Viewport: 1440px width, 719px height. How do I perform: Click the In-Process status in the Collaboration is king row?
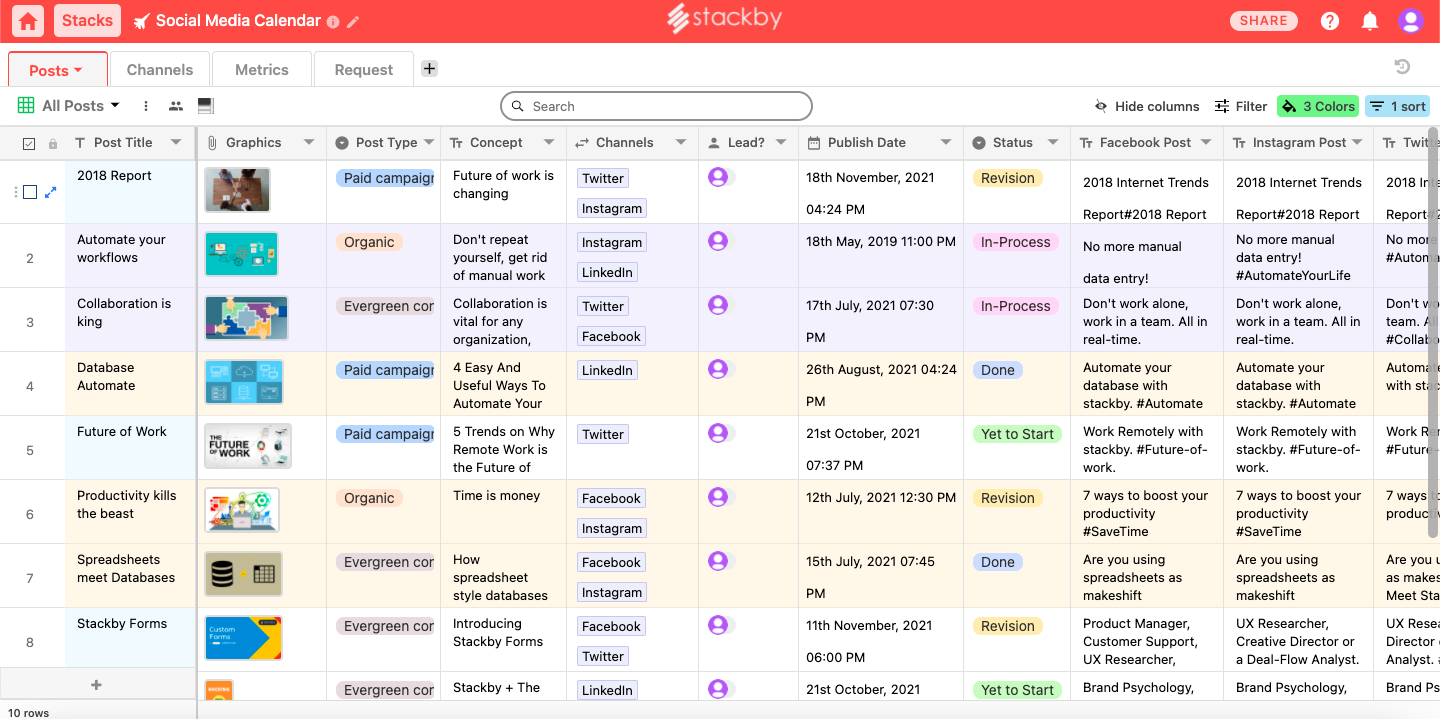(x=1015, y=306)
